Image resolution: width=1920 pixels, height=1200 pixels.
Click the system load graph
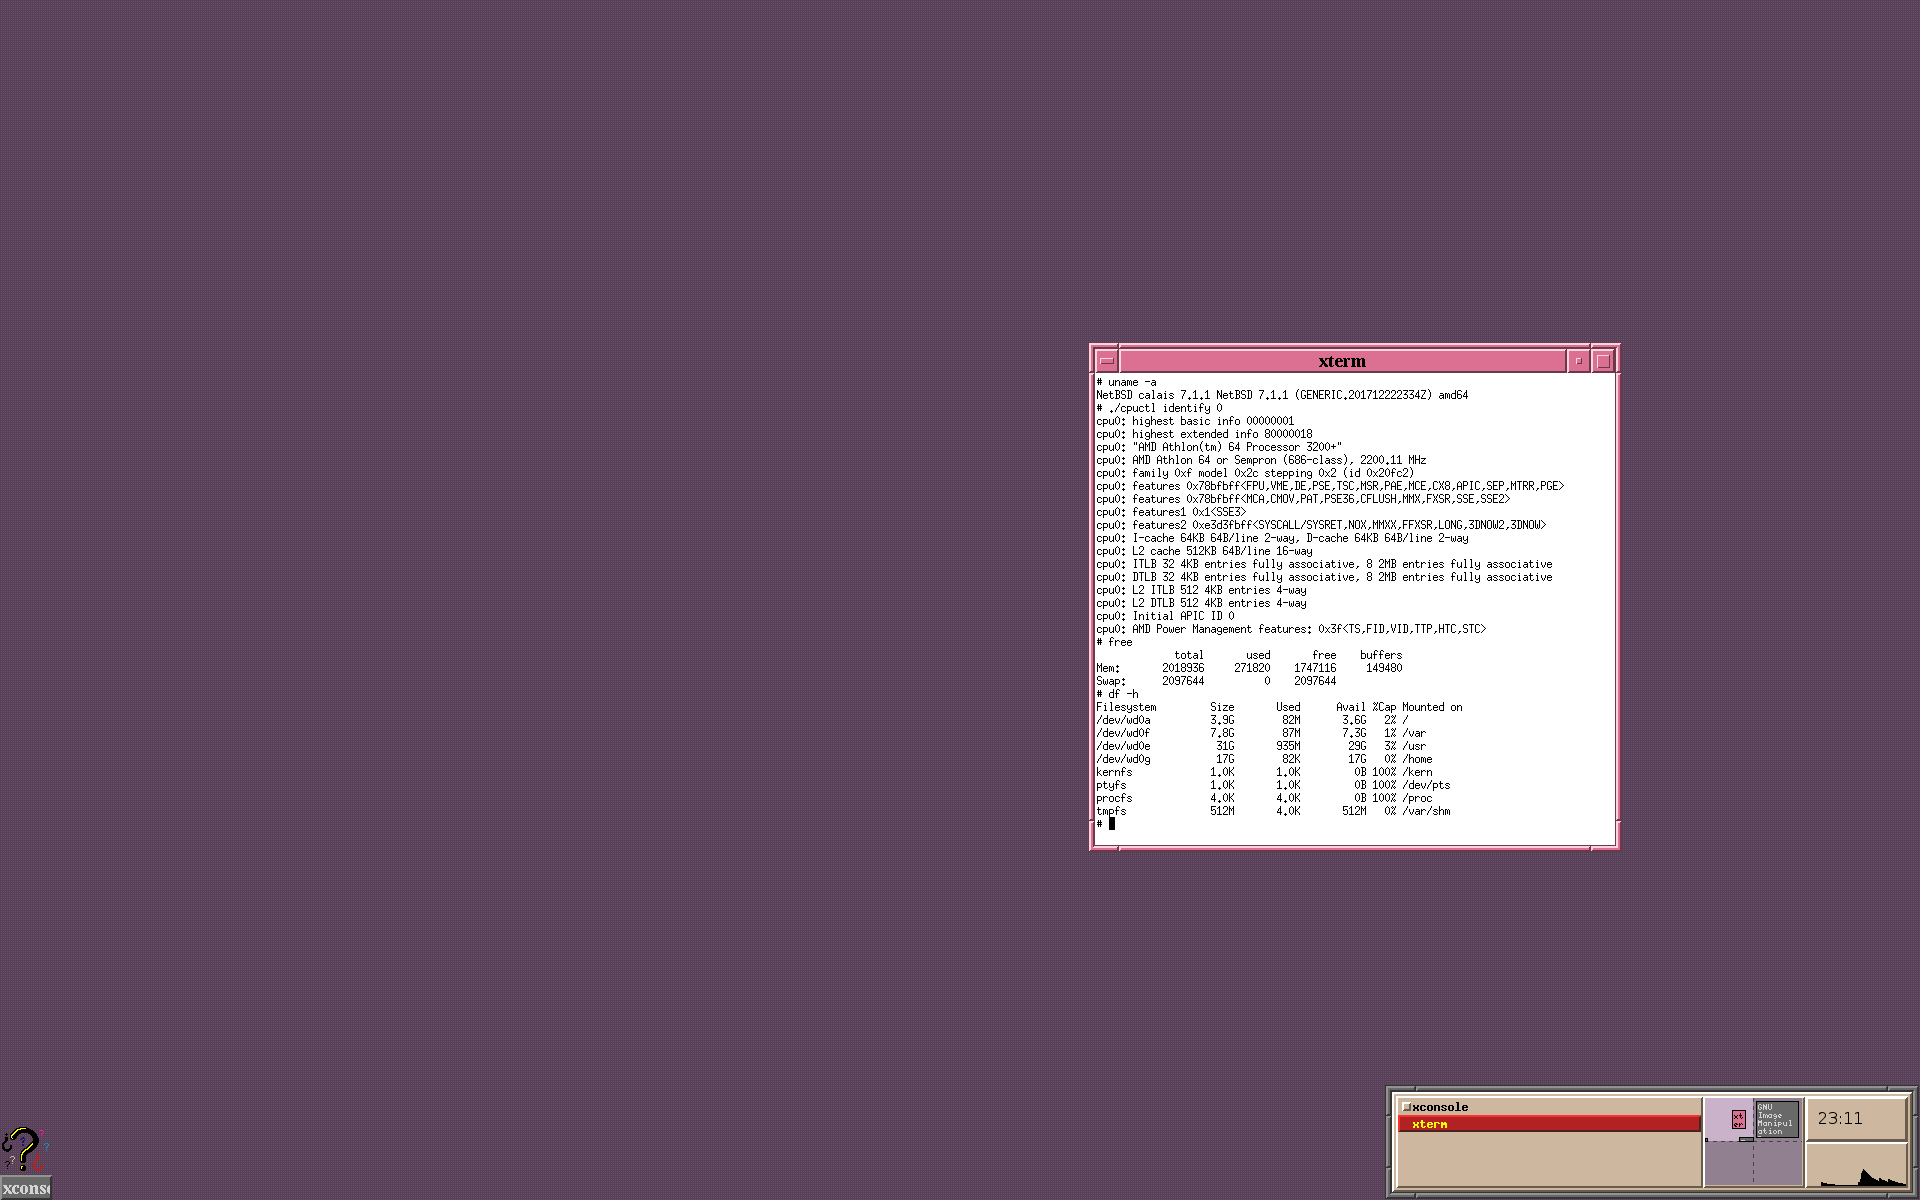tap(1856, 1165)
